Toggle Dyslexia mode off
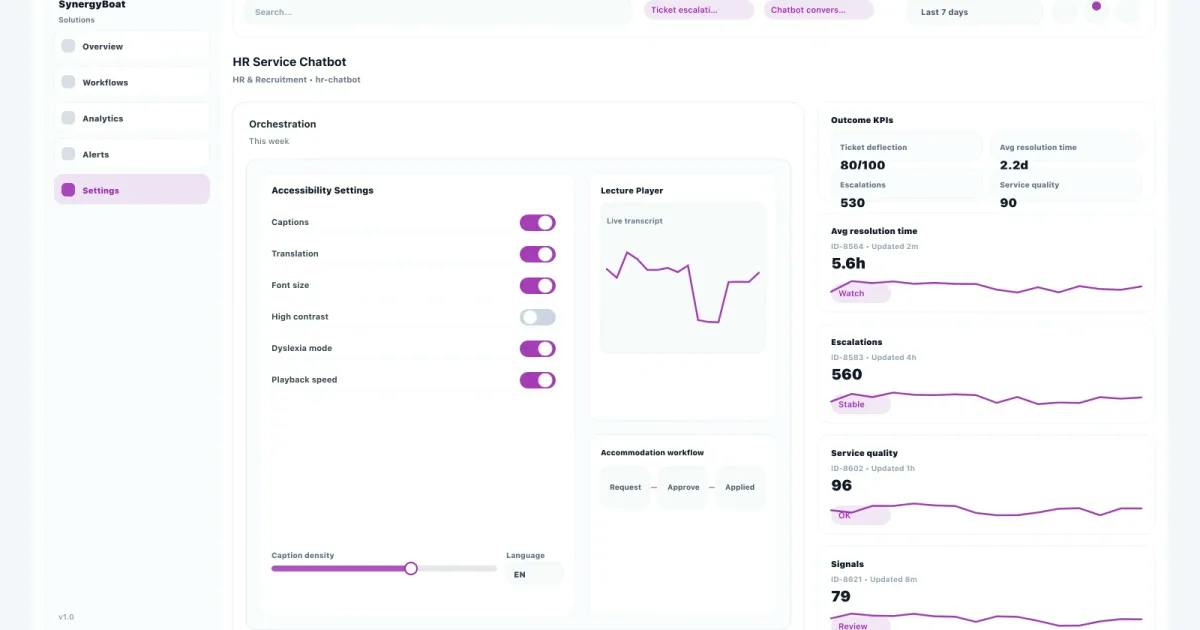 (537, 349)
